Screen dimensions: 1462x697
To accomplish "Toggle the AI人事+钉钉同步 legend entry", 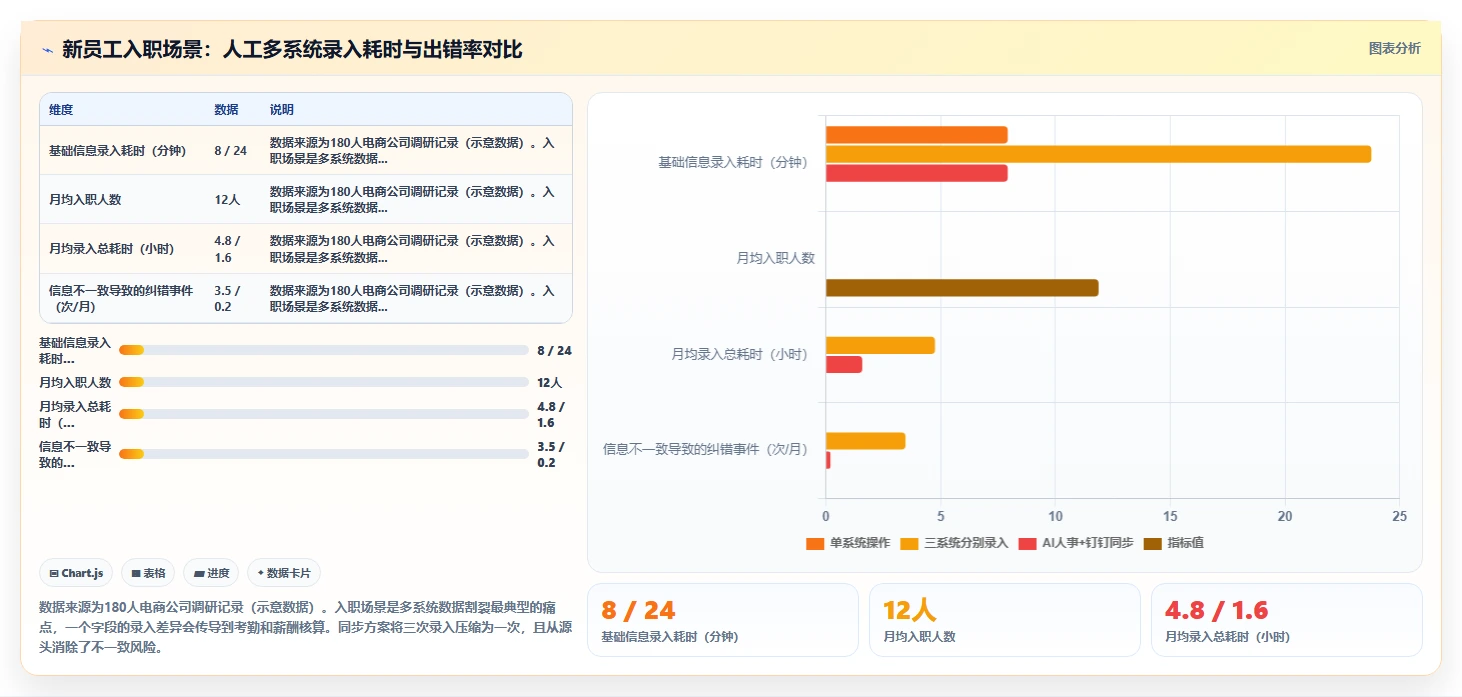I will [1075, 543].
